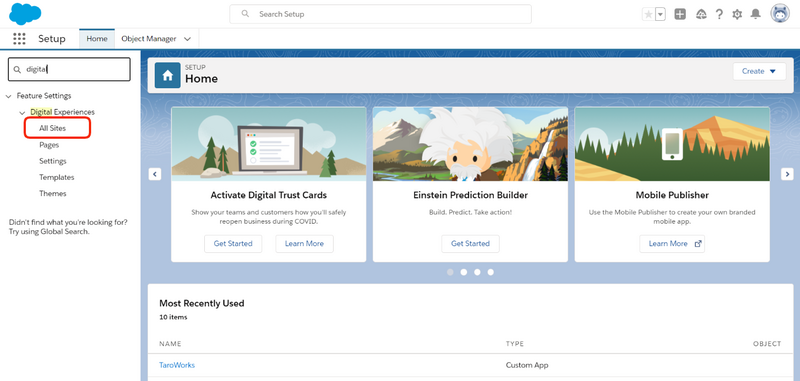
Task: Open the Notifications bell icon
Action: click(x=756, y=14)
